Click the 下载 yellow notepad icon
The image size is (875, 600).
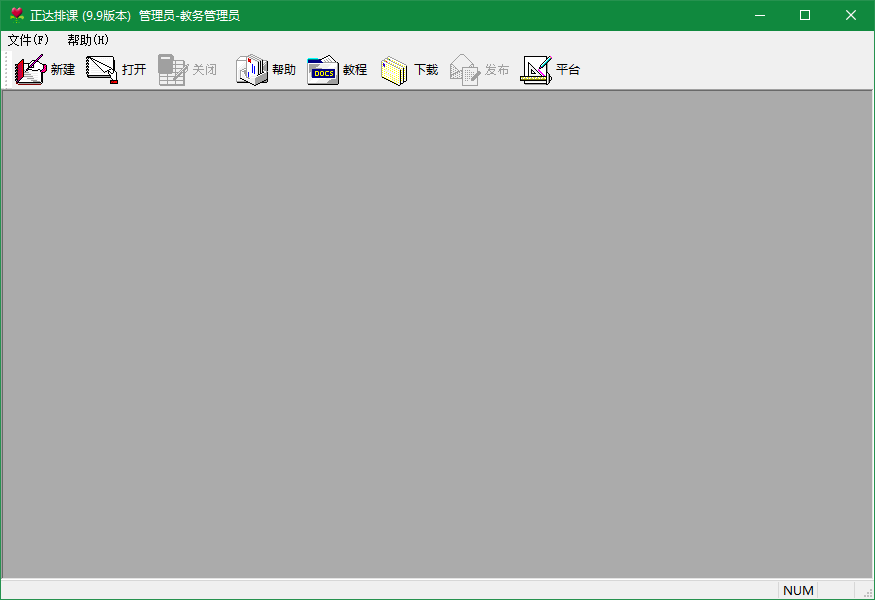[394, 70]
